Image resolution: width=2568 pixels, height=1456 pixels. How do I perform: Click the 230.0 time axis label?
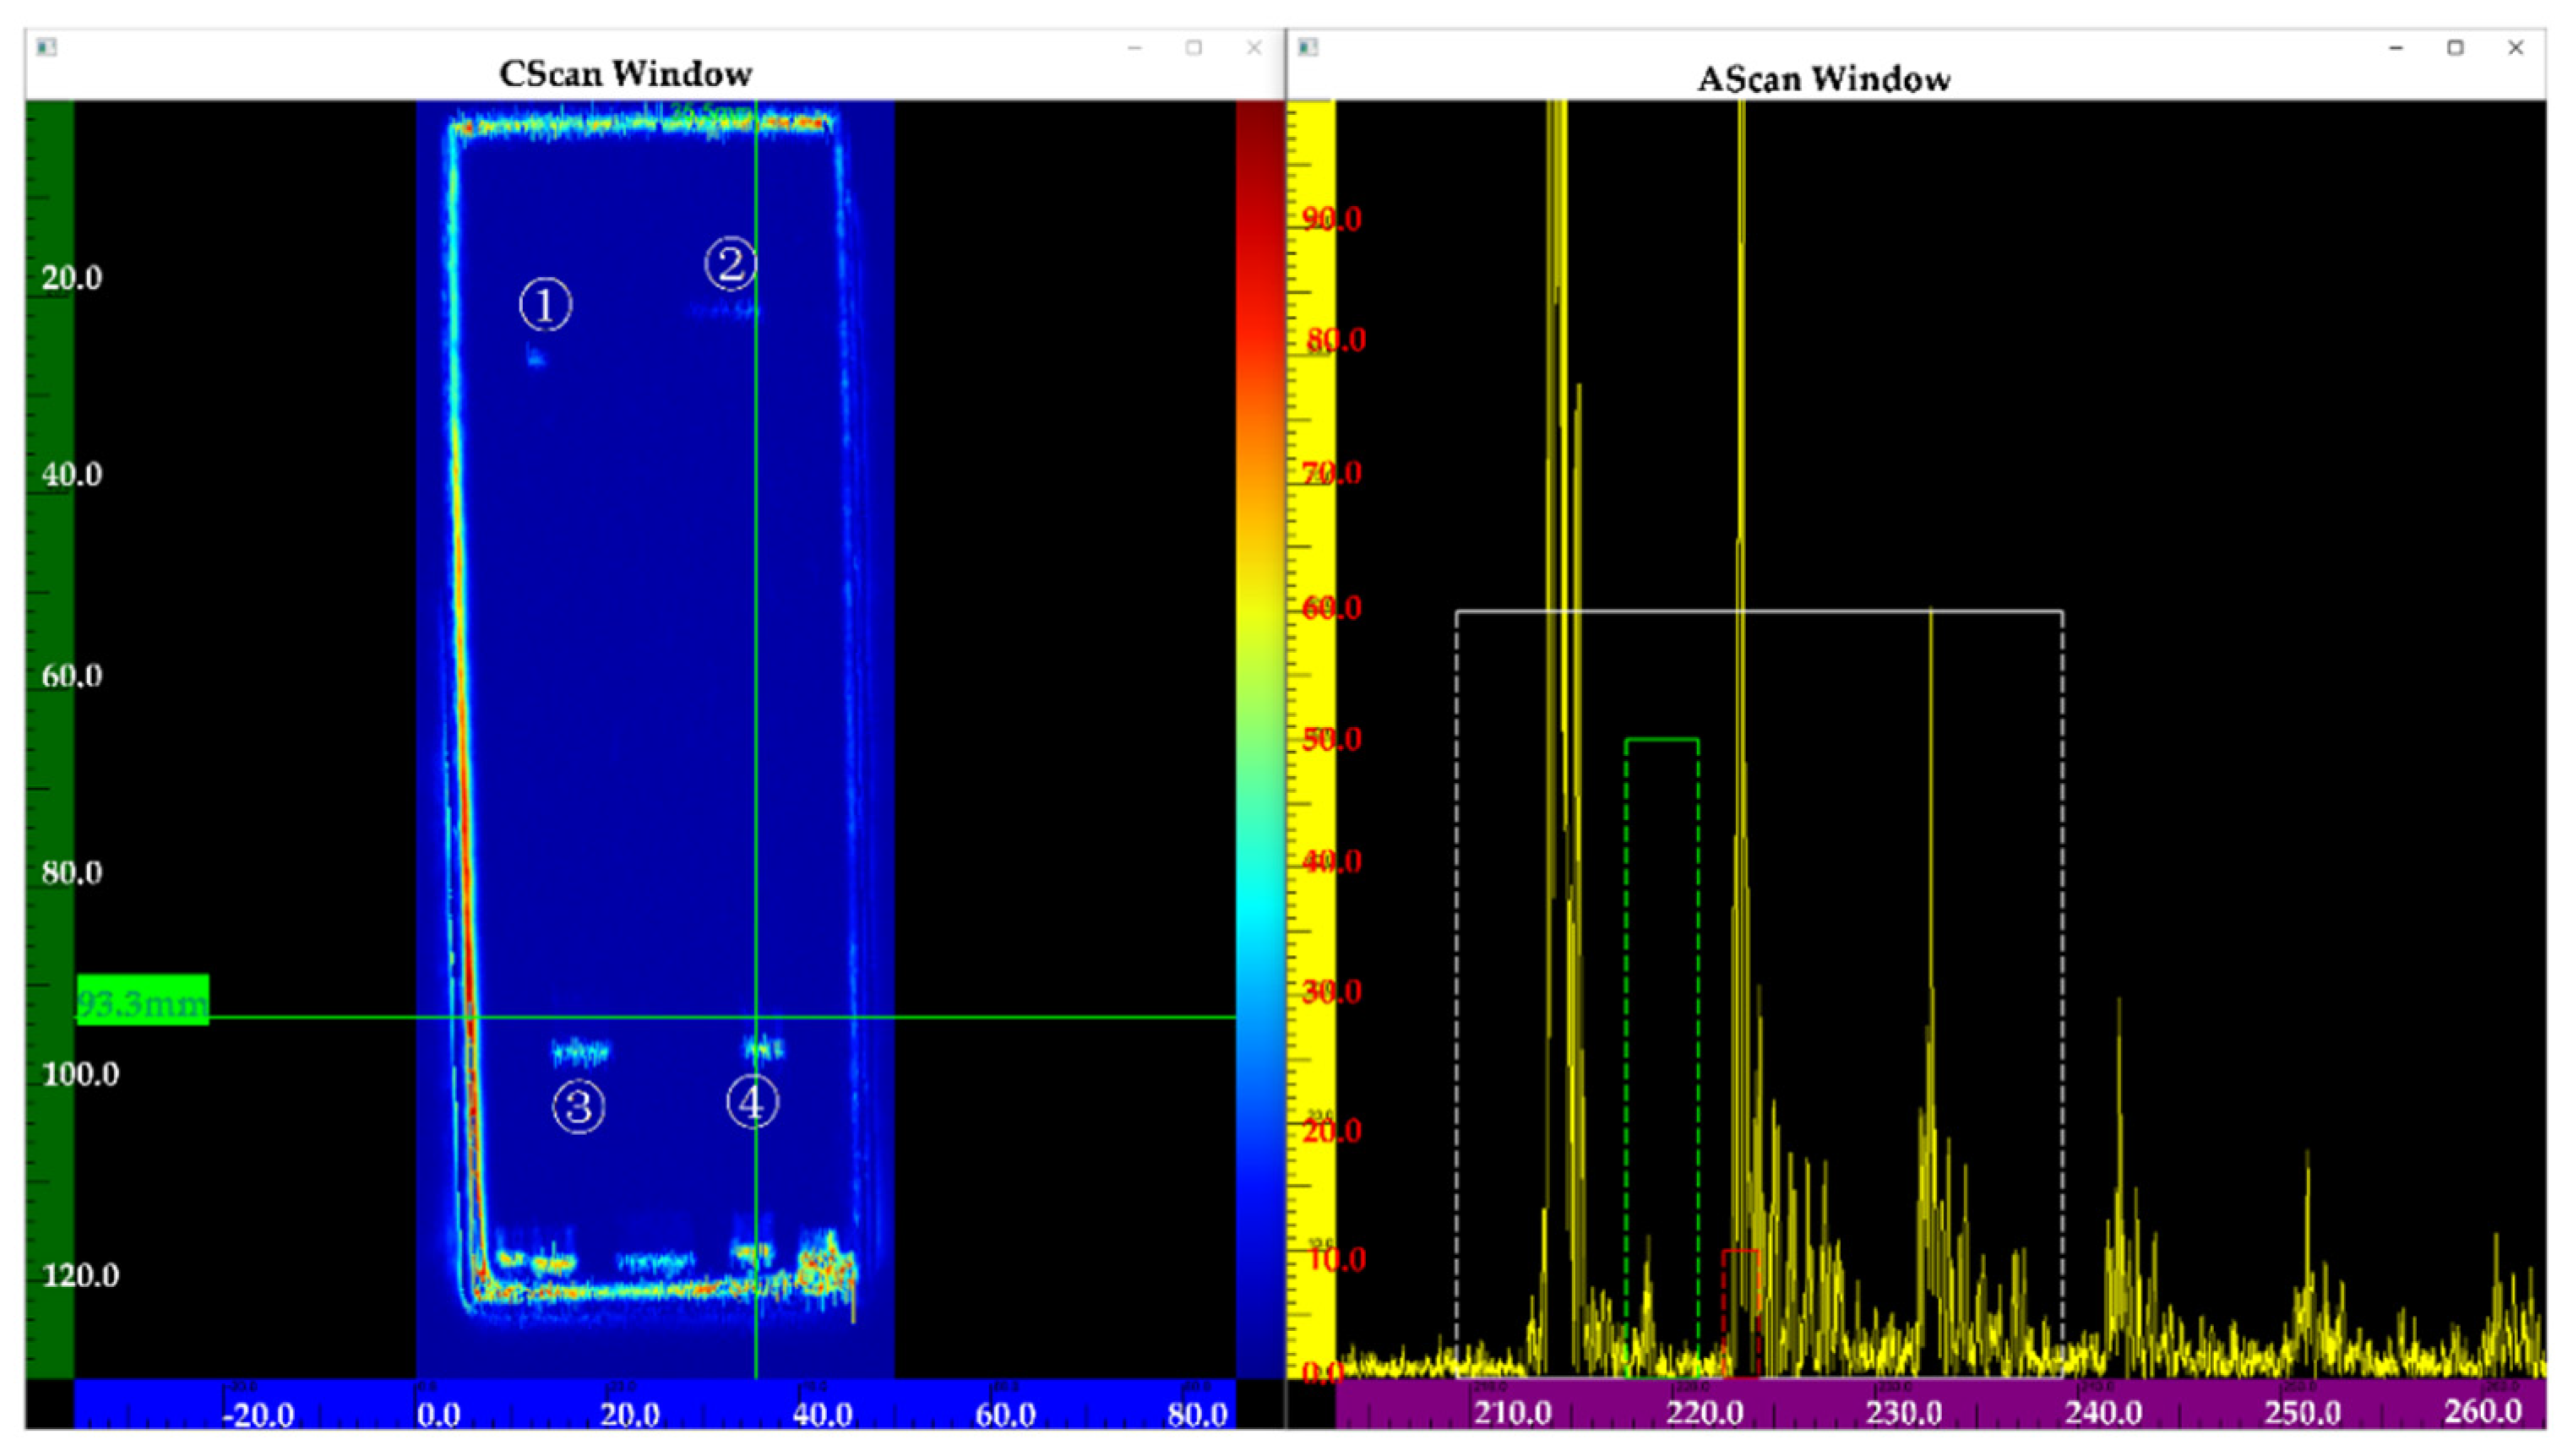click(1905, 1413)
